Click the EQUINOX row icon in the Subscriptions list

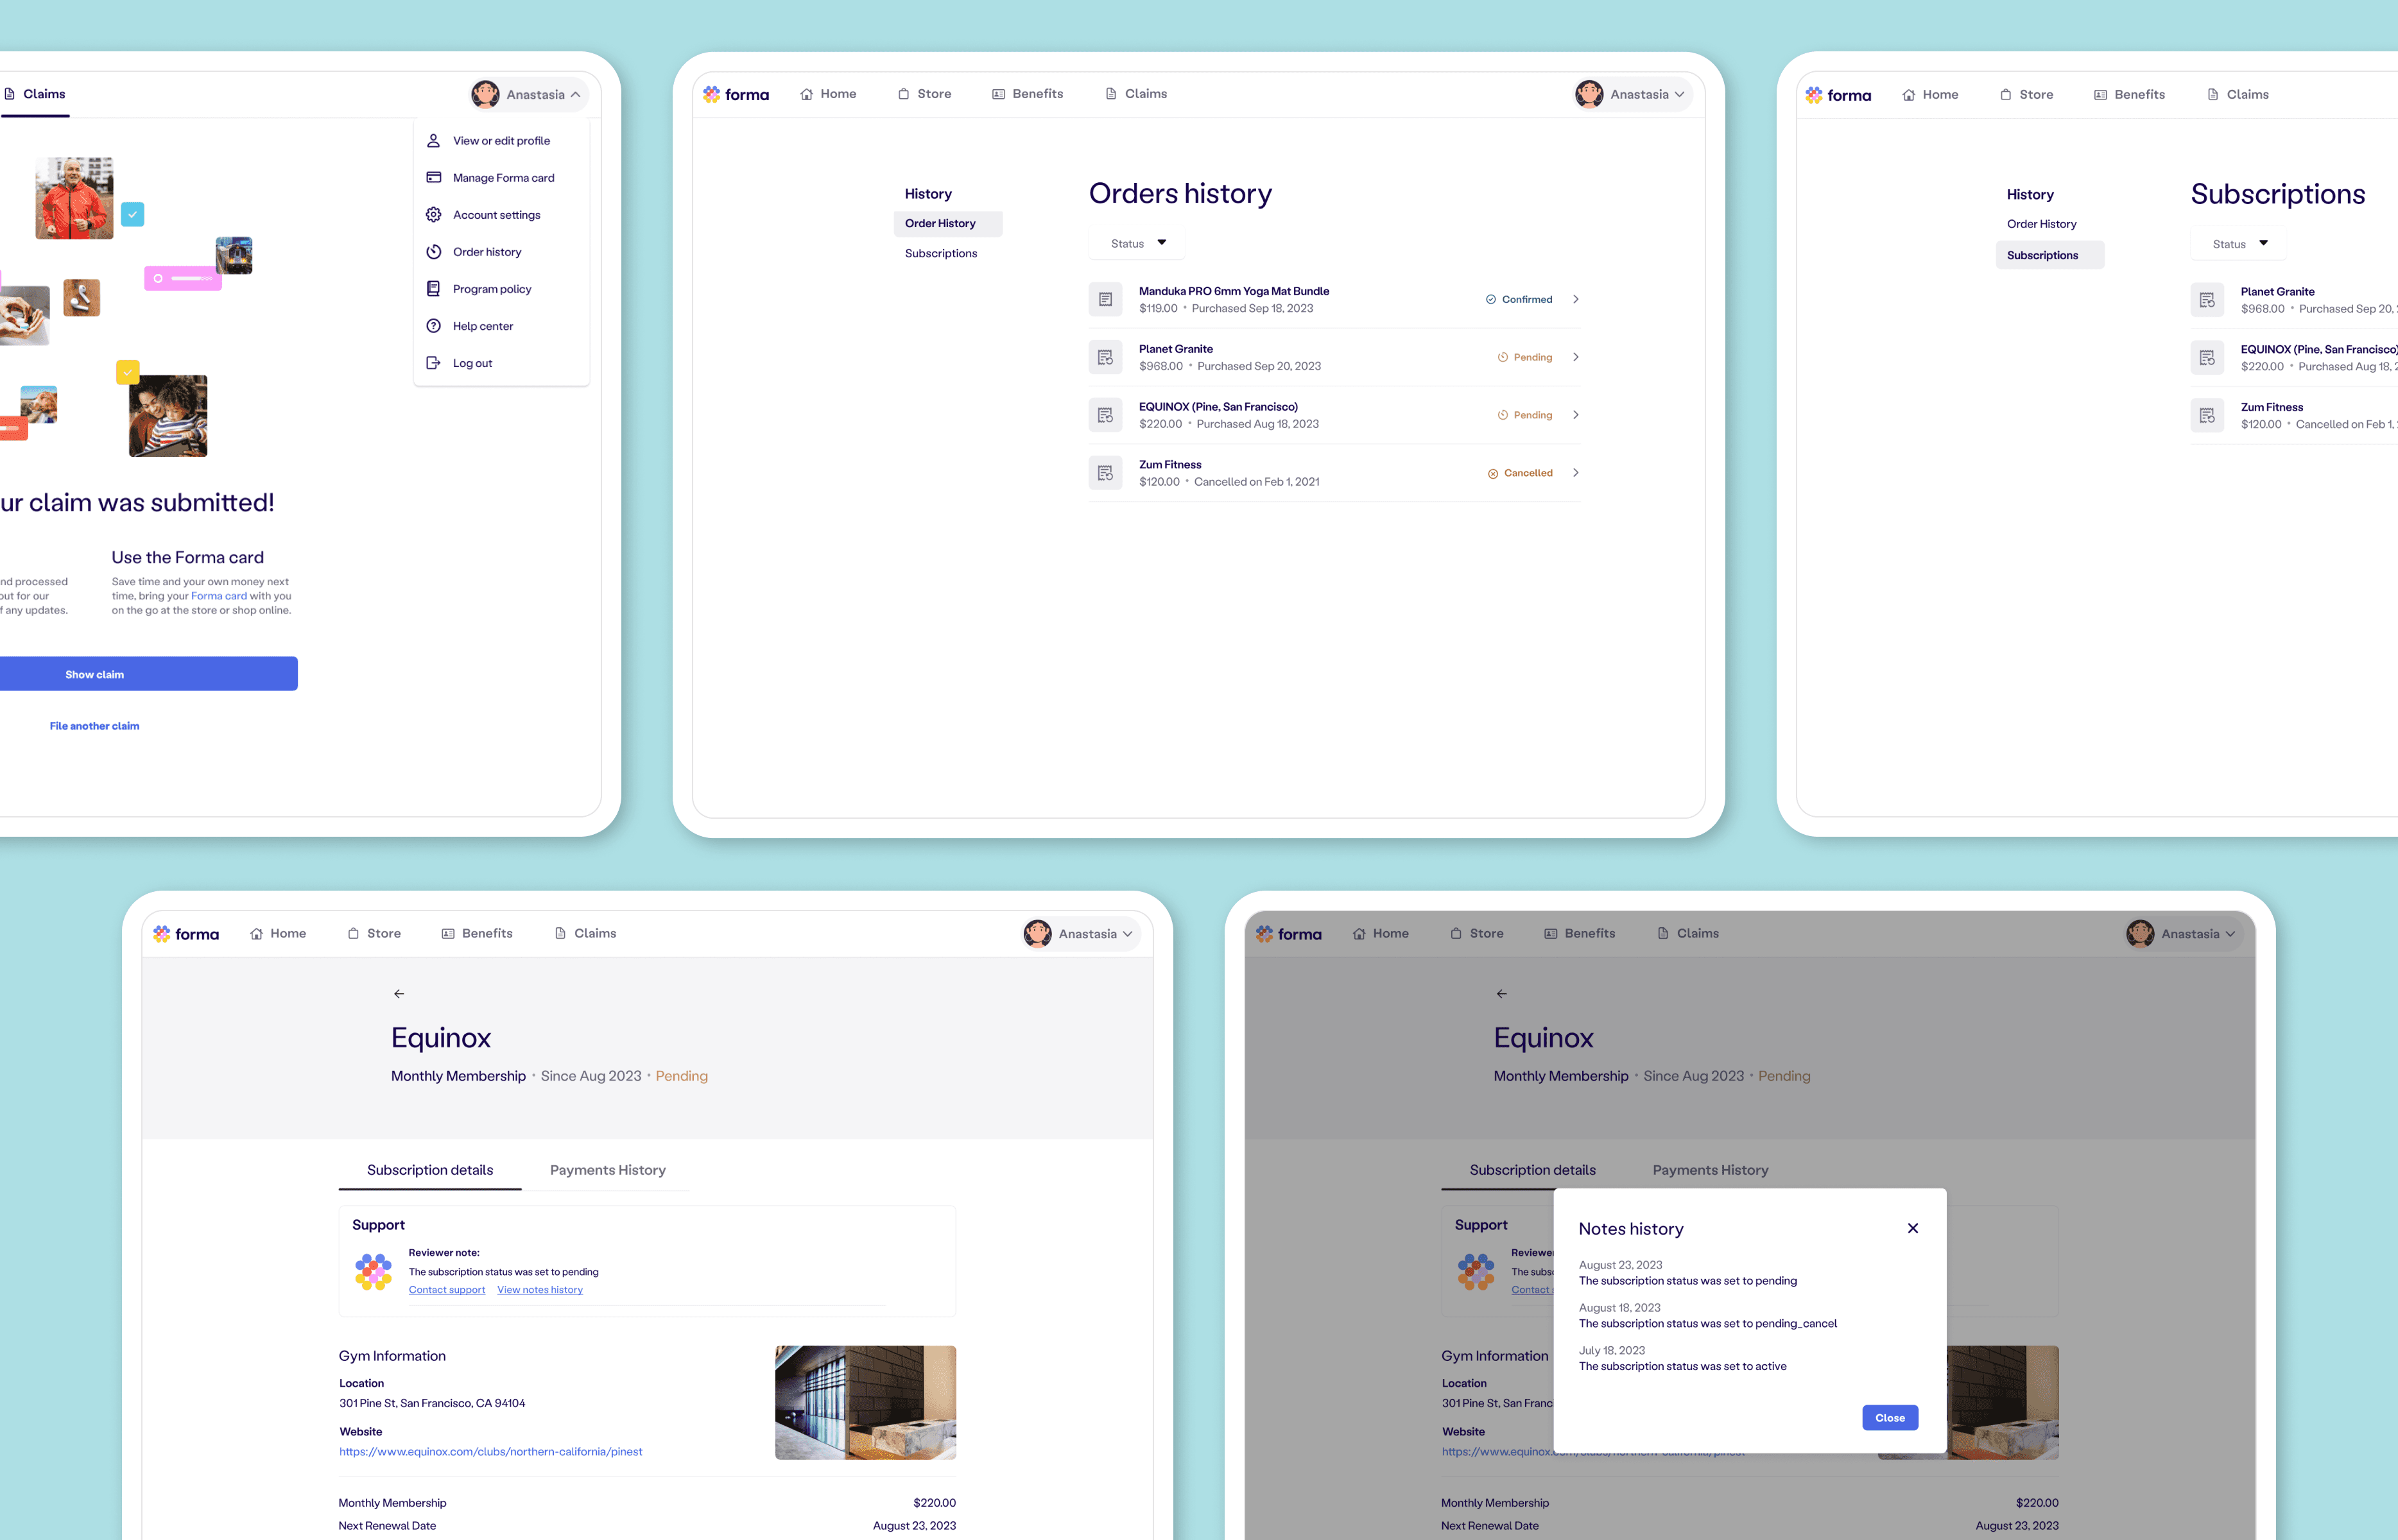[x=2207, y=358]
